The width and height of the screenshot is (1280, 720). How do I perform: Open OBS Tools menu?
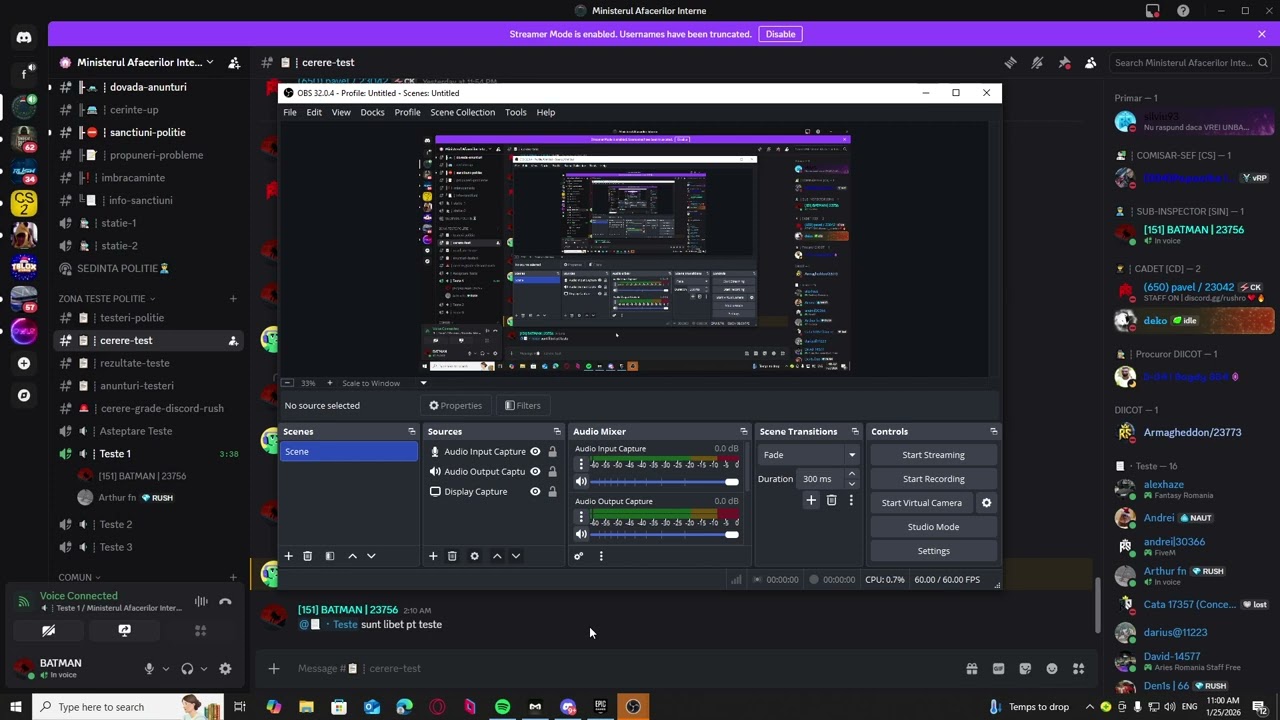coord(516,112)
